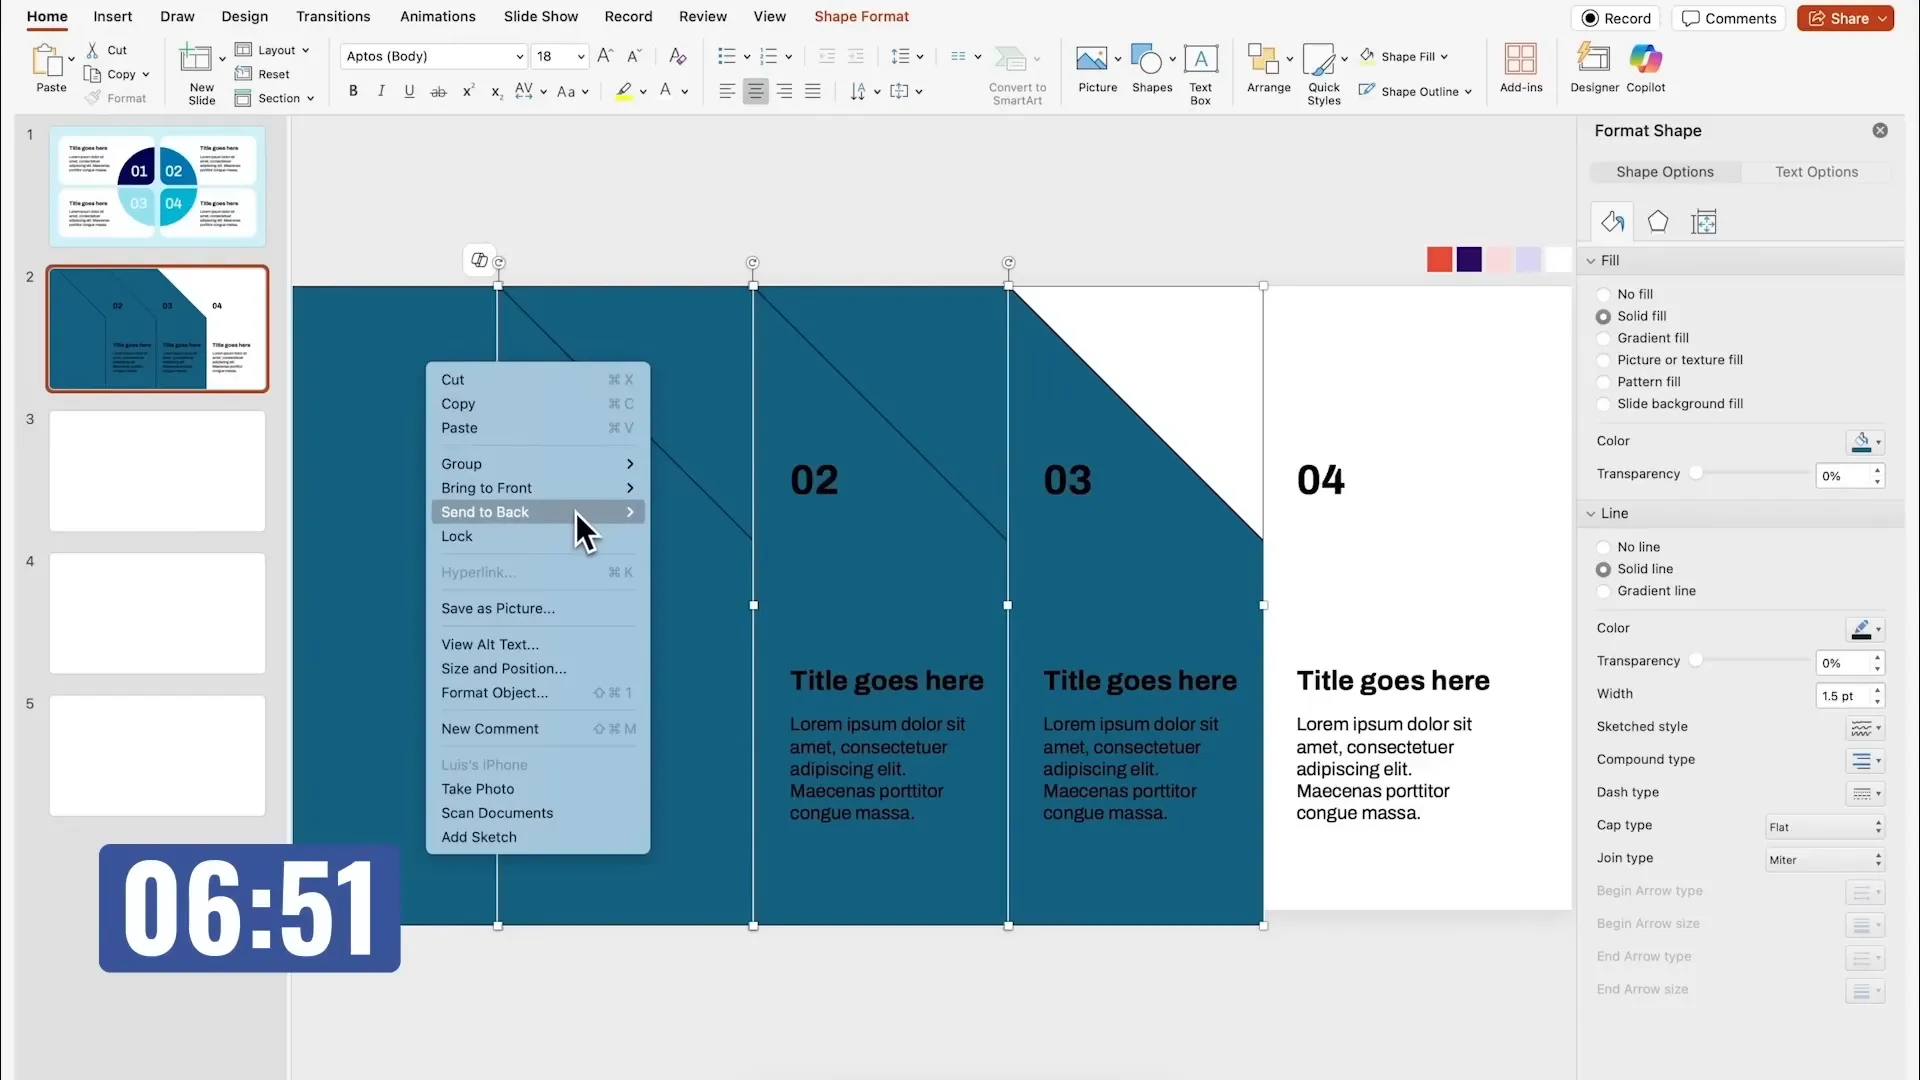This screenshot has height=1080, width=1920.
Task: Select the No fill option
Action: [x=1604, y=294]
